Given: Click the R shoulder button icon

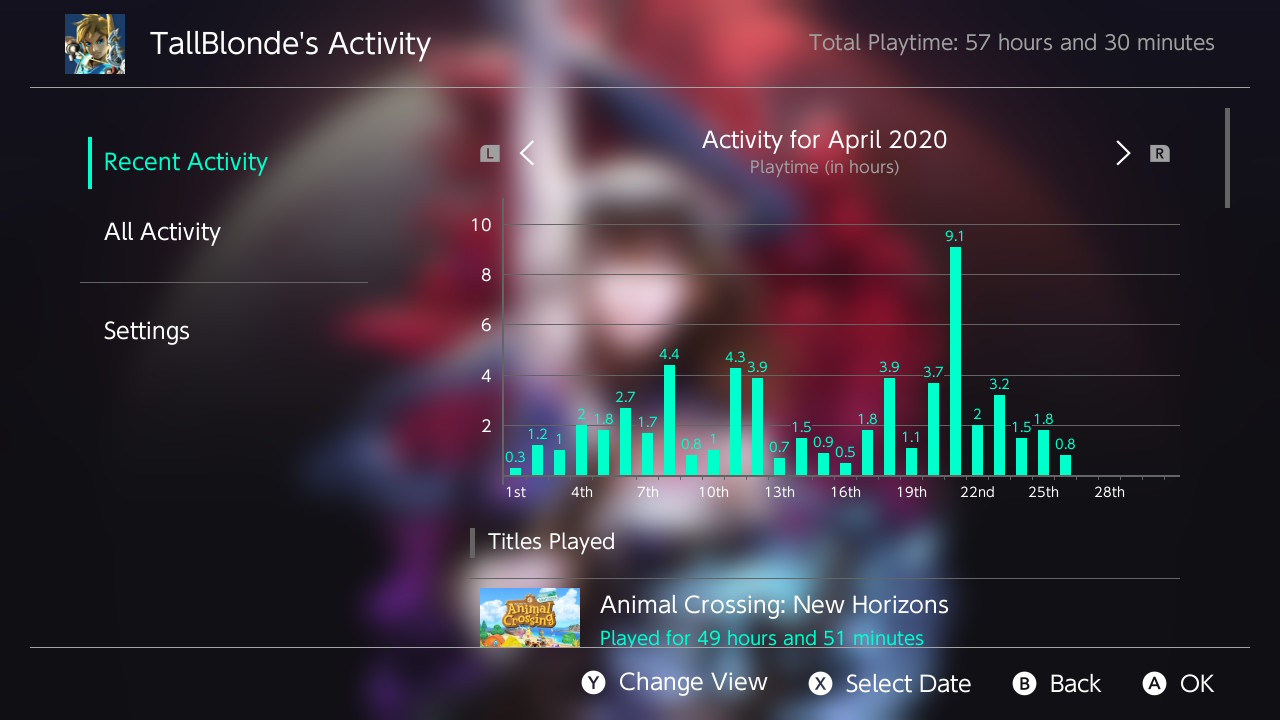Looking at the screenshot, I should [x=1159, y=154].
